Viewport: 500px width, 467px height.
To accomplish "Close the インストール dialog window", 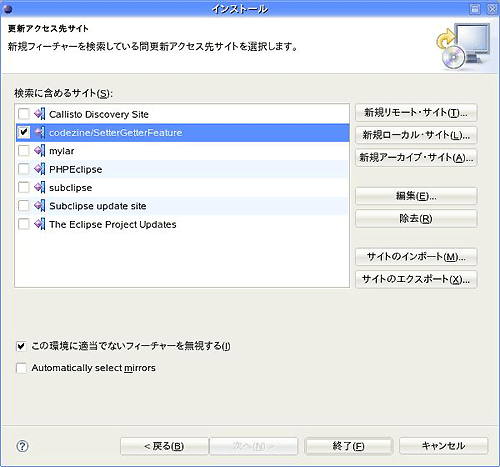I will coord(492,9).
